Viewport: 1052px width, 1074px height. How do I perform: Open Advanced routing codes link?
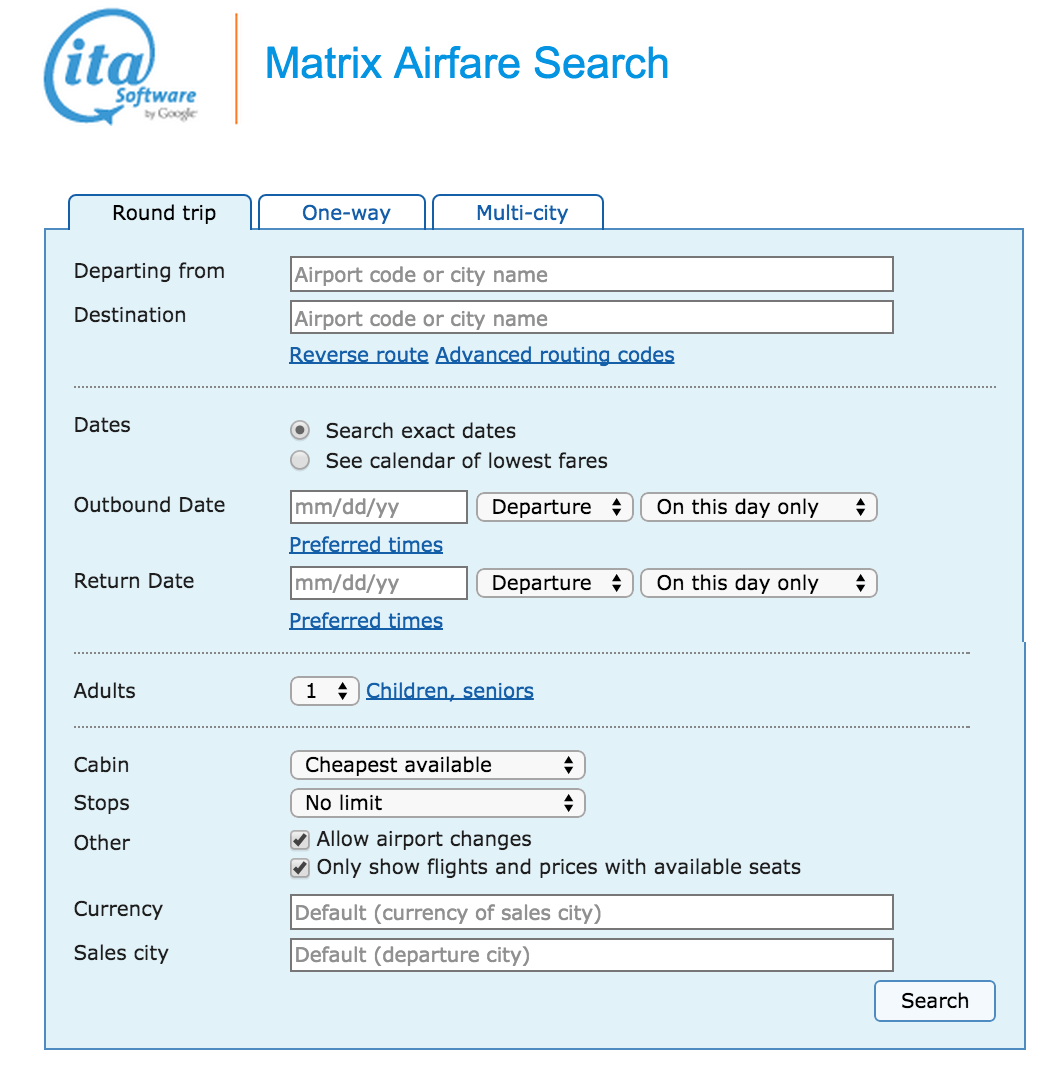click(555, 355)
